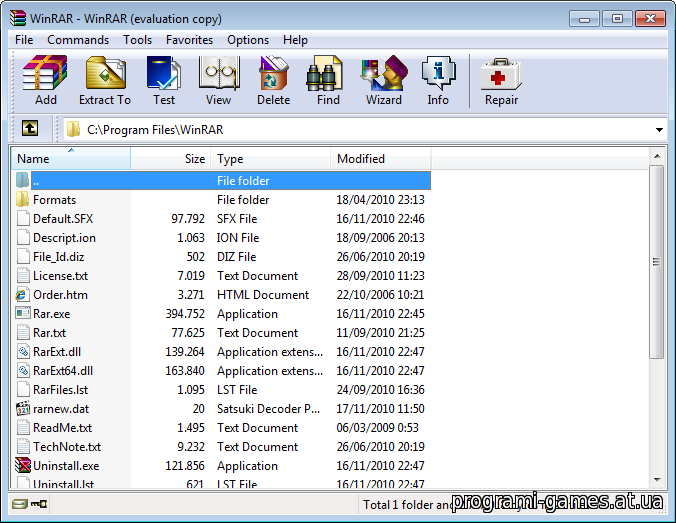
Task: Select the File_Id.diz file name
Action: 59,257
